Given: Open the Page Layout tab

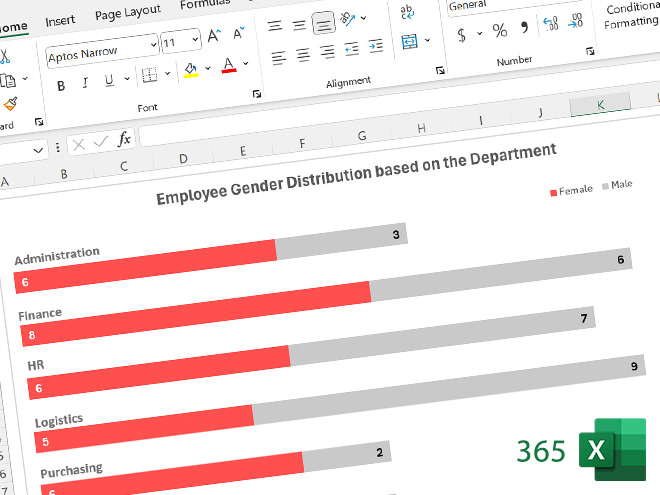Looking at the screenshot, I should pyautogui.click(x=128, y=14).
